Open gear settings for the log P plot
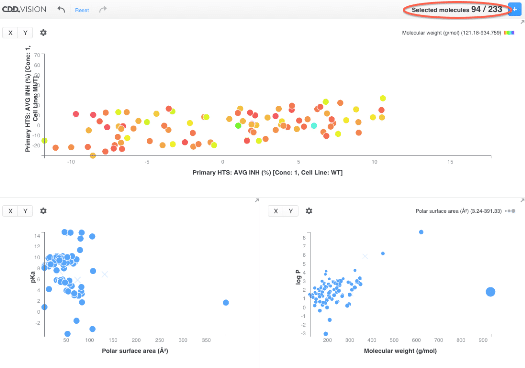This screenshot has height=368, width=525. [309, 211]
